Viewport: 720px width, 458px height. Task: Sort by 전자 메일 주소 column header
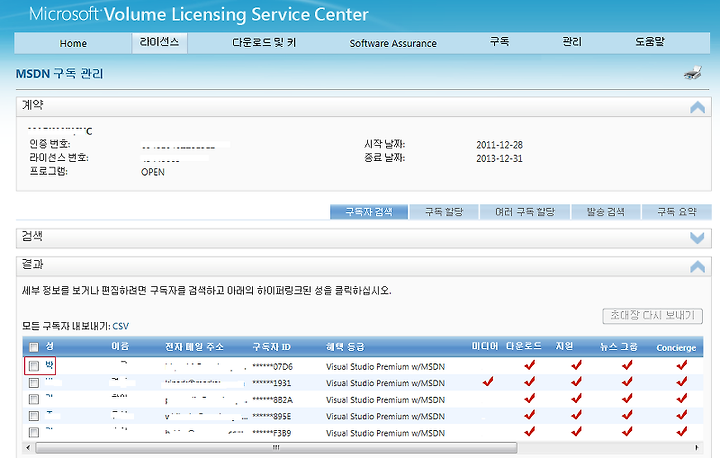[194, 347]
